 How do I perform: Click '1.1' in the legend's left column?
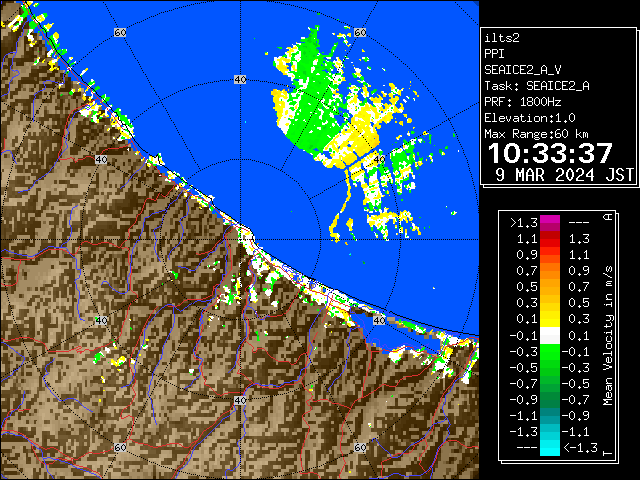527,239
